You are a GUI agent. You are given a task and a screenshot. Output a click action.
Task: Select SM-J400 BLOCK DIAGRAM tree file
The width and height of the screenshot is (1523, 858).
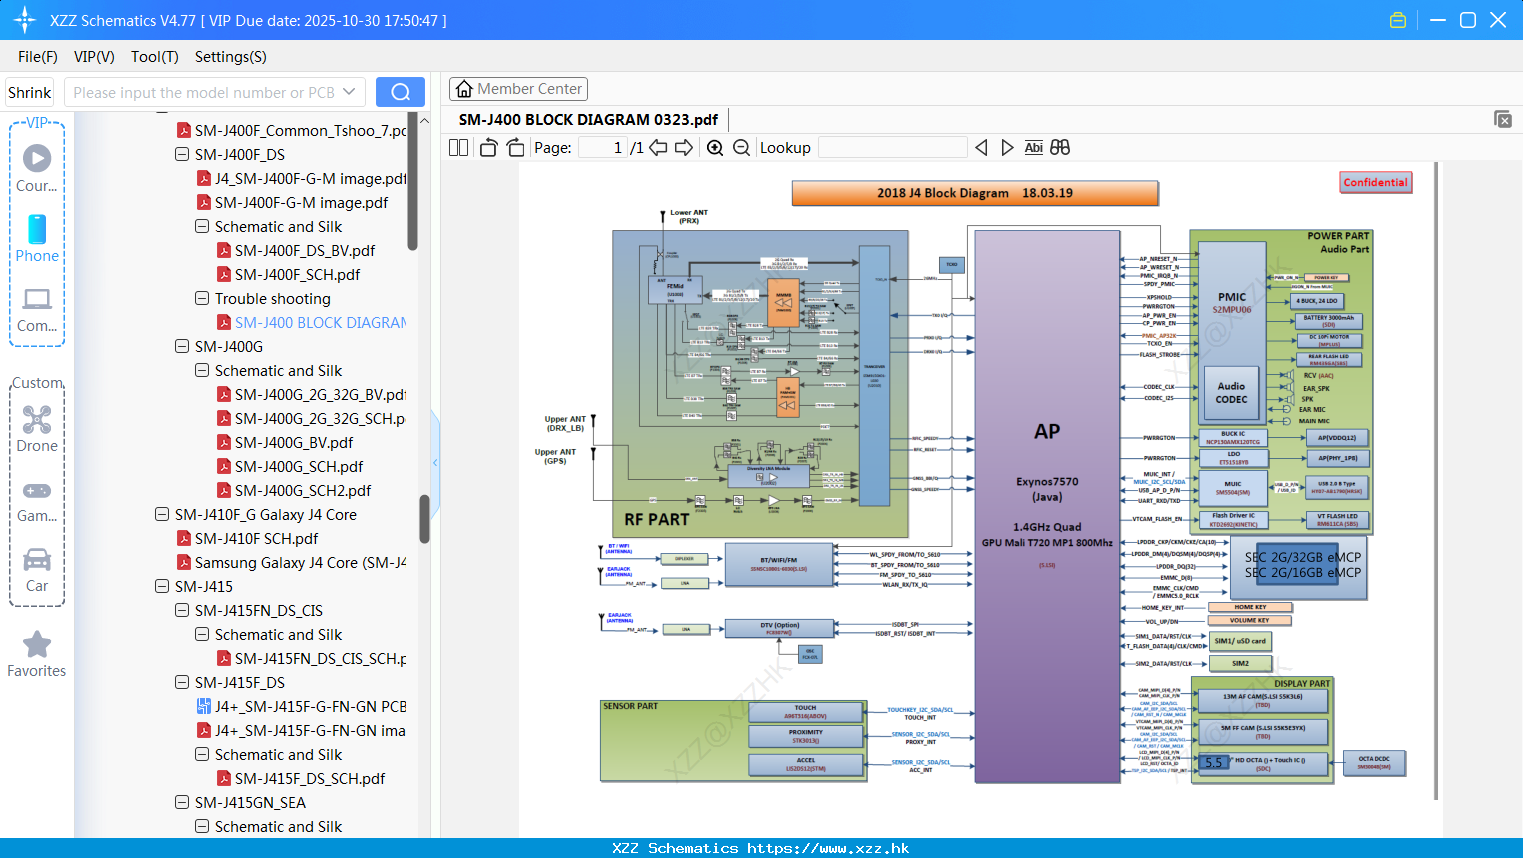(x=312, y=322)
